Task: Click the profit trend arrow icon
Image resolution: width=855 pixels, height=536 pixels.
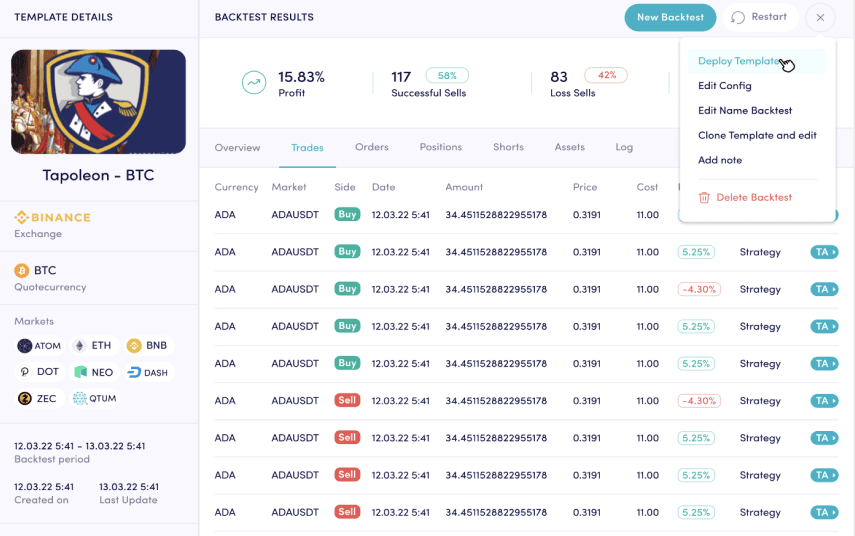Action: 254,83
